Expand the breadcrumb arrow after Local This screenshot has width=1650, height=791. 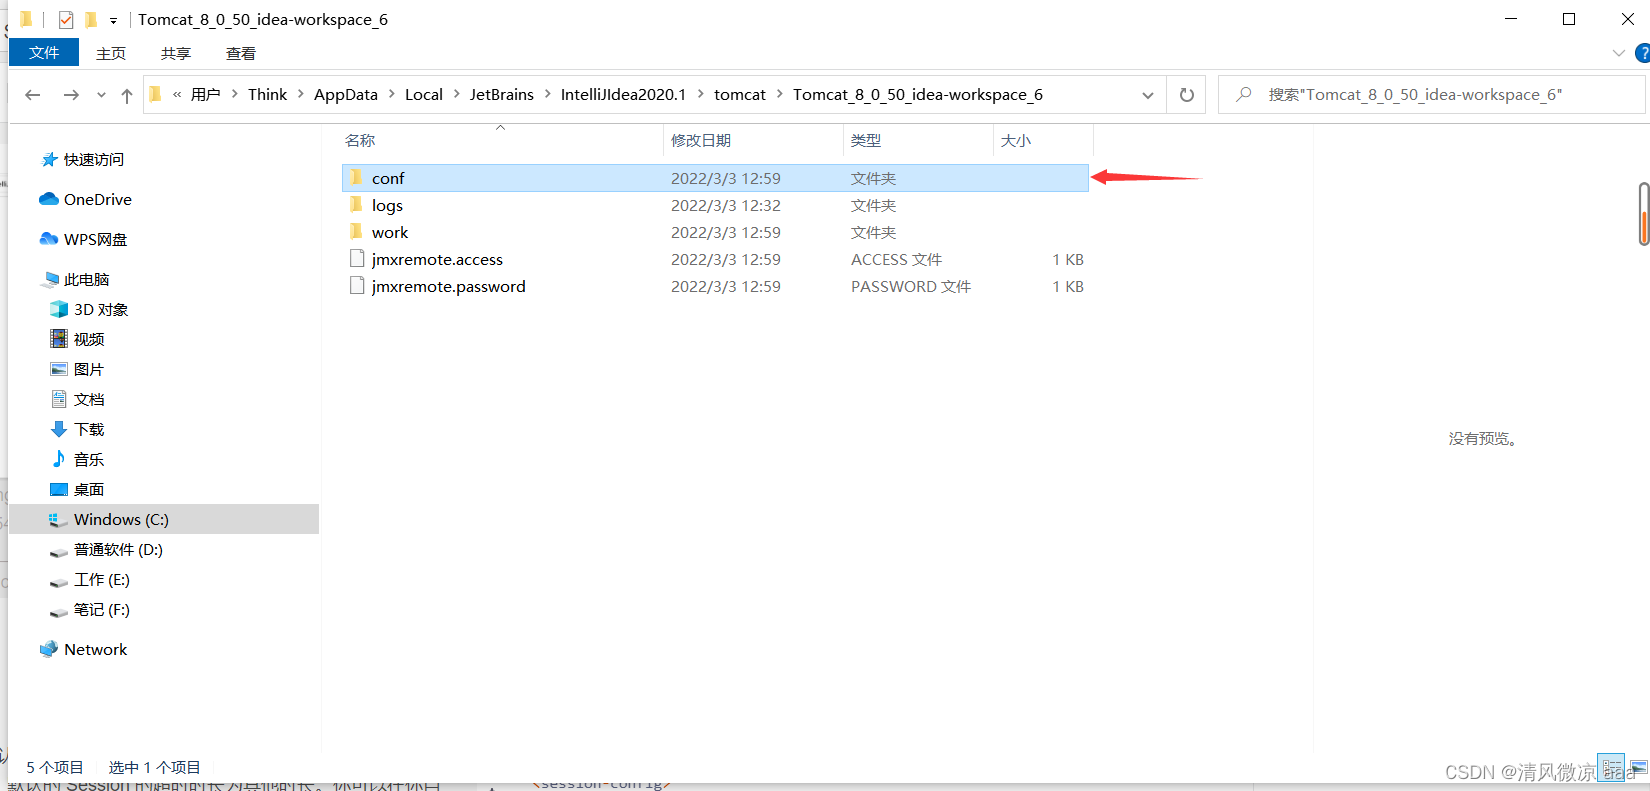point(457,94)
